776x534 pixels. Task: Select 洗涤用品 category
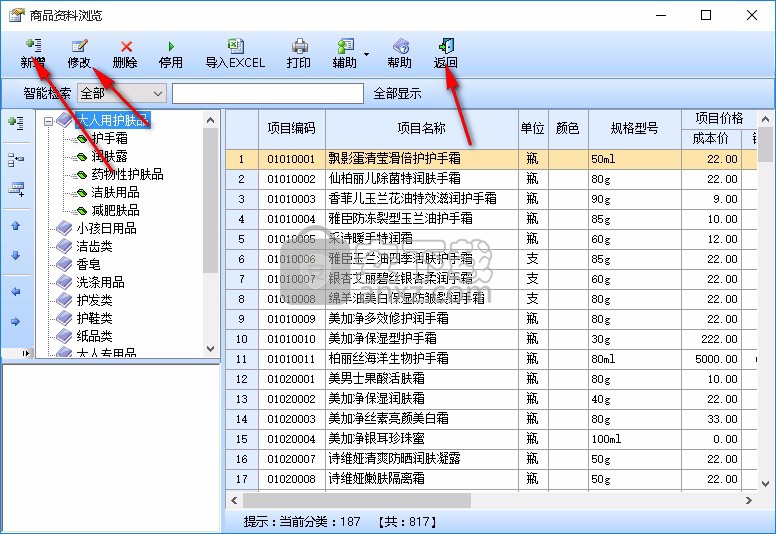click(x=100, y=282)
